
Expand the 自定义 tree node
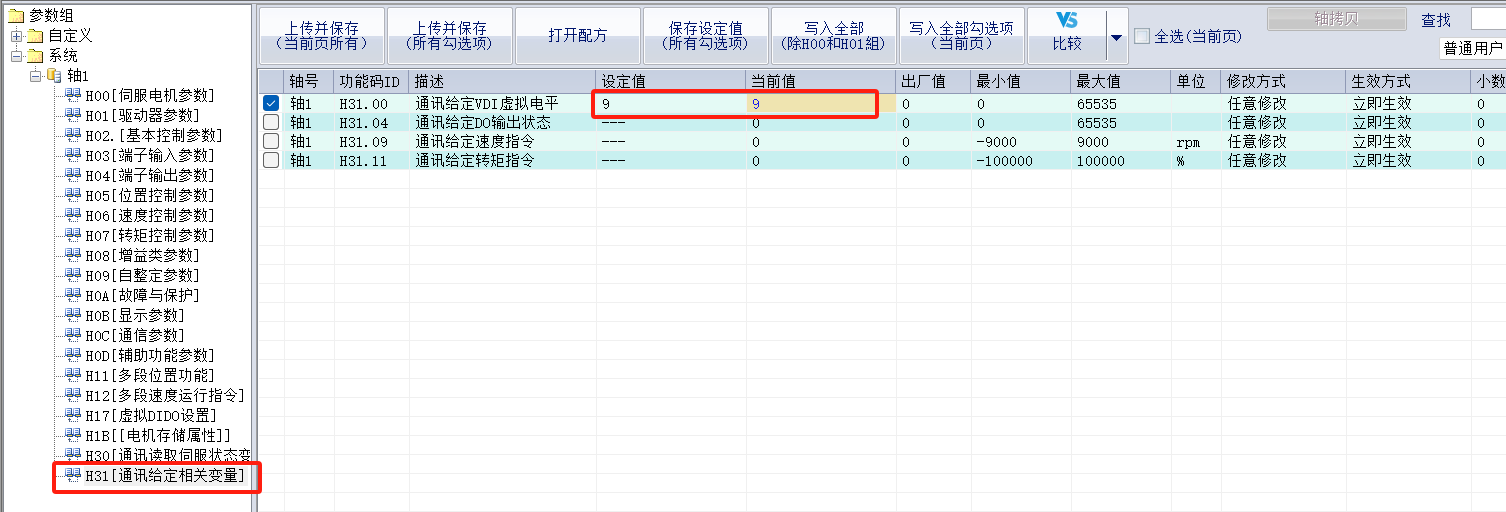(17, 36)
